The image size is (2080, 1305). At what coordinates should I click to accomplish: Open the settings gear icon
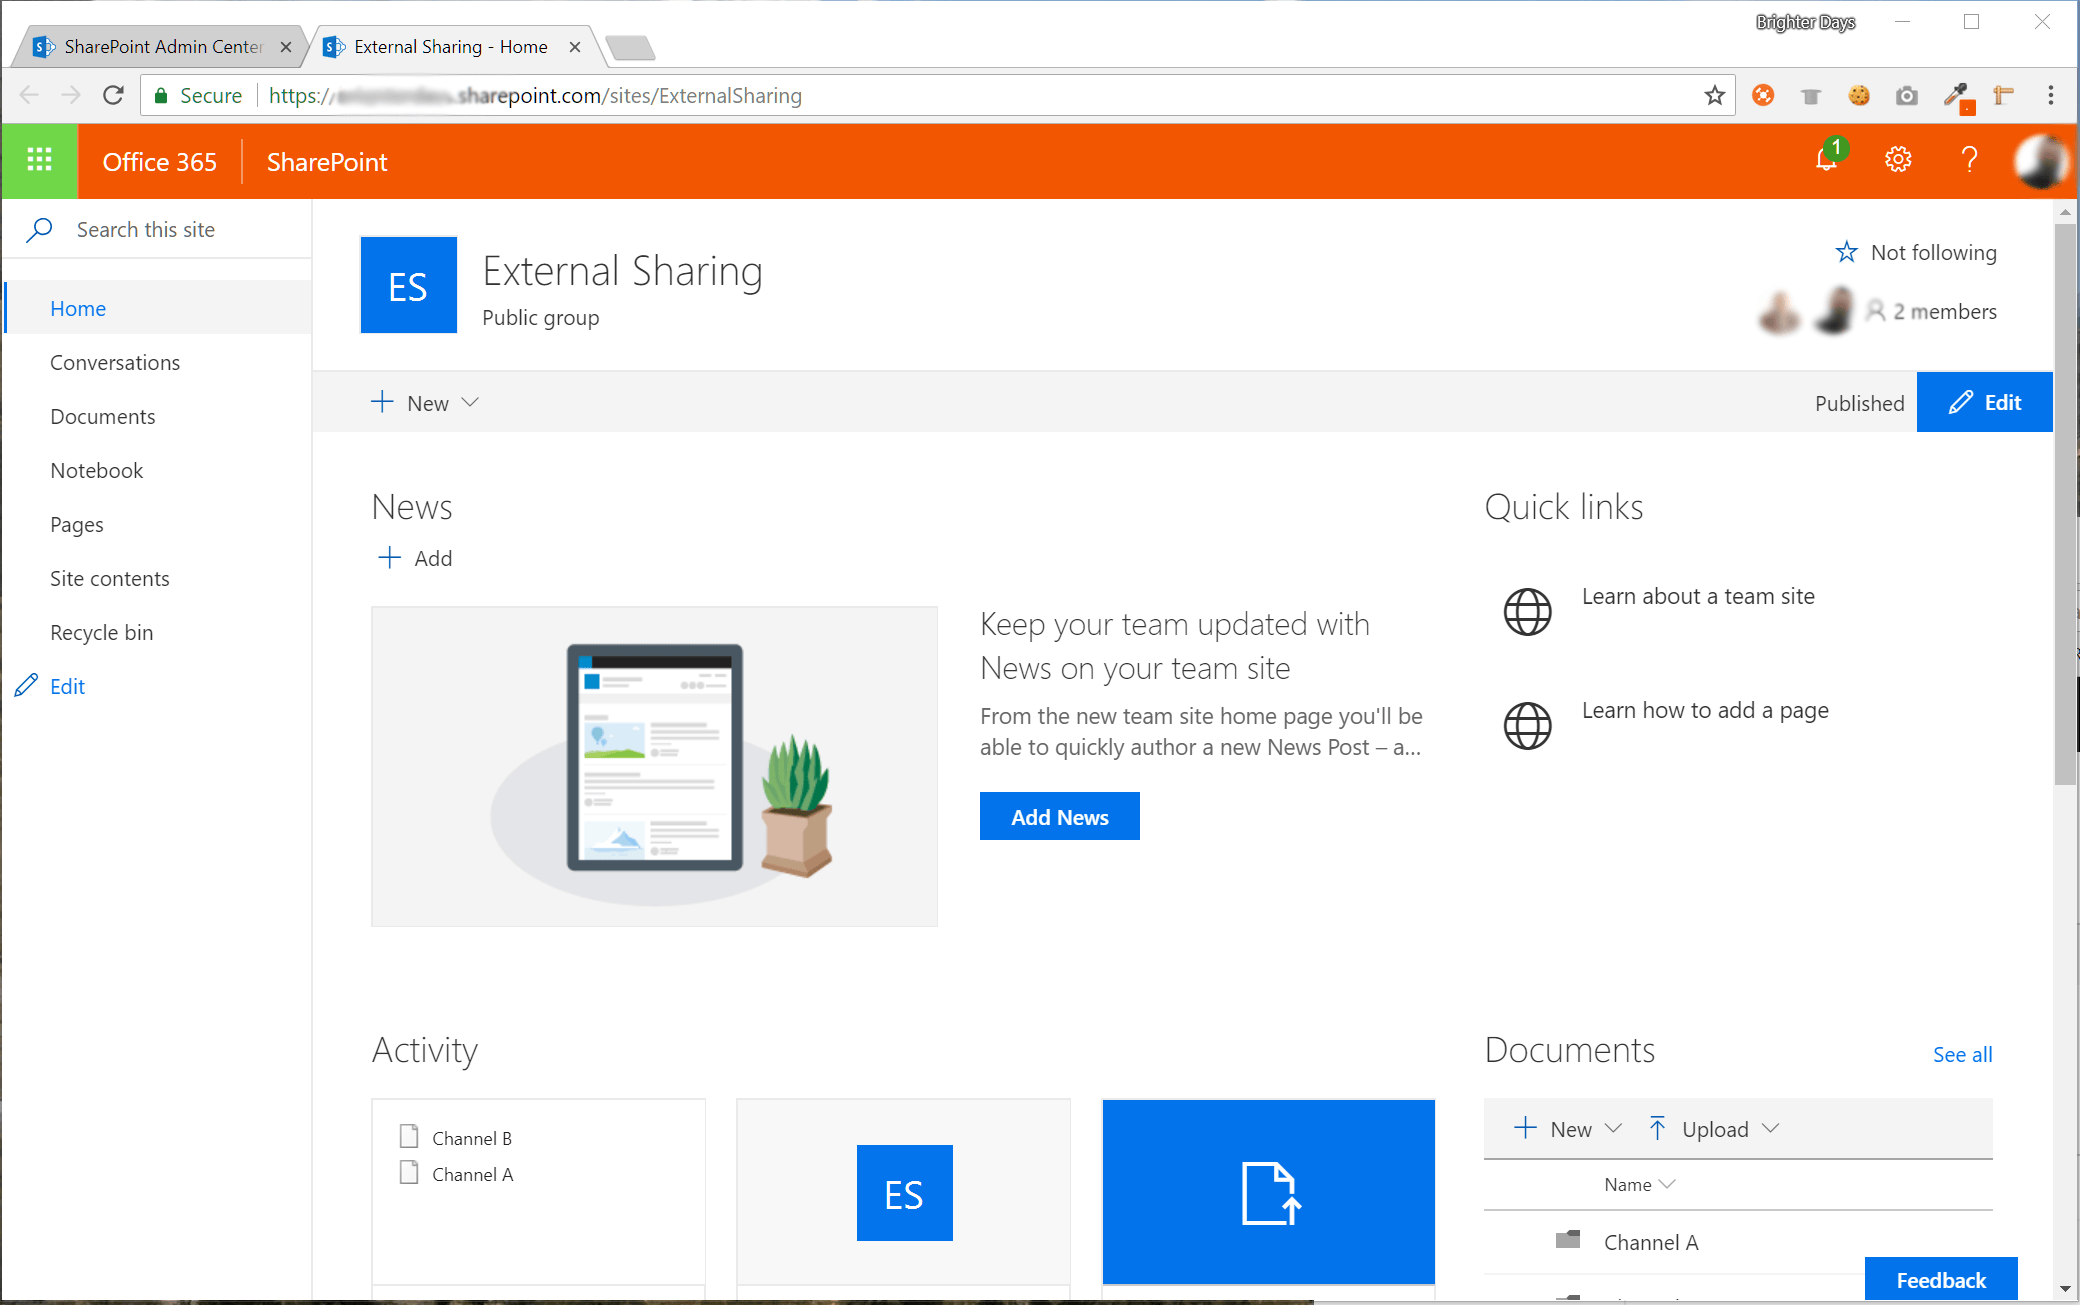(x=1898, y=160)
